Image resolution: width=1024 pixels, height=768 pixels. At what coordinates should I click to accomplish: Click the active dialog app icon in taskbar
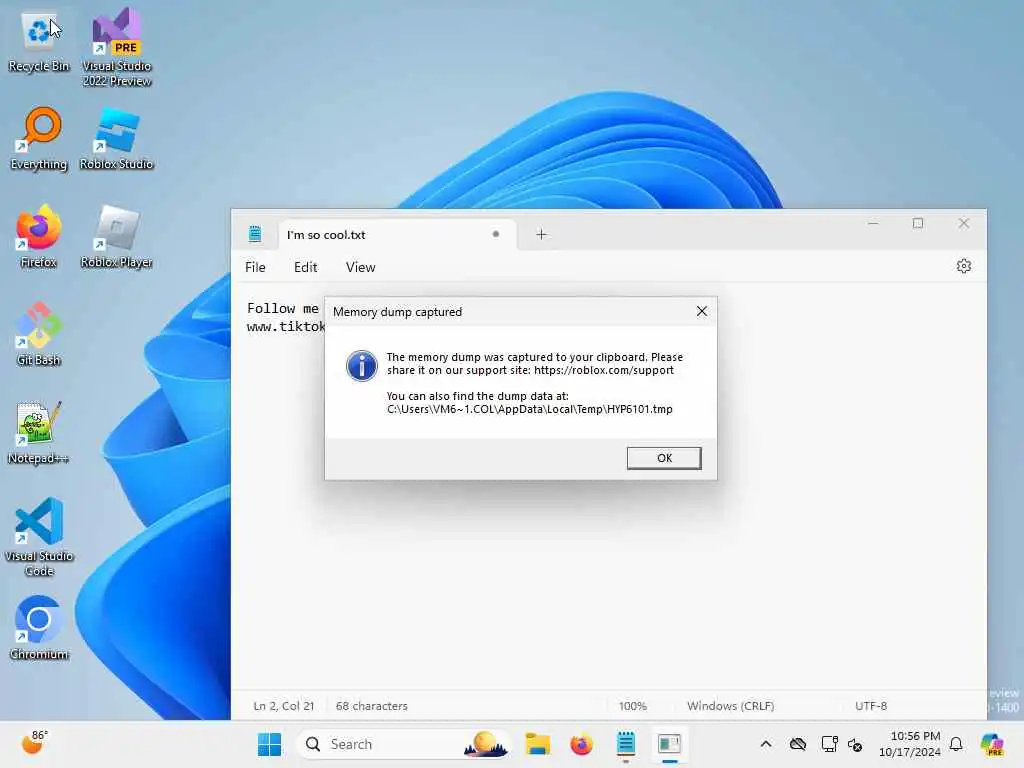point(669,744)
